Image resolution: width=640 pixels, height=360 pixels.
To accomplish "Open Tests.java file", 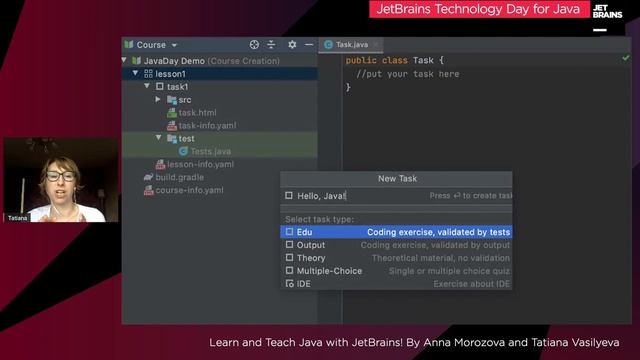I will coord(211,151).
